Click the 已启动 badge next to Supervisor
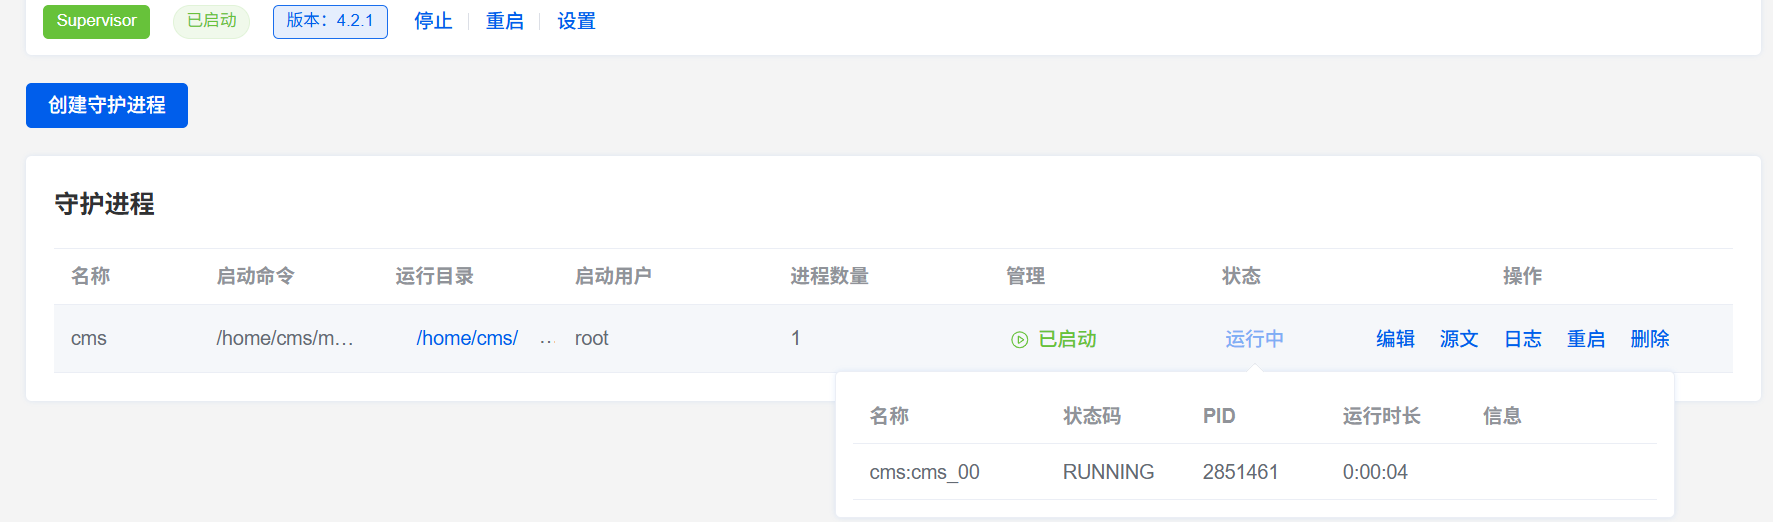The width and height of the screenshot is (1773, 522). point(211,21)
